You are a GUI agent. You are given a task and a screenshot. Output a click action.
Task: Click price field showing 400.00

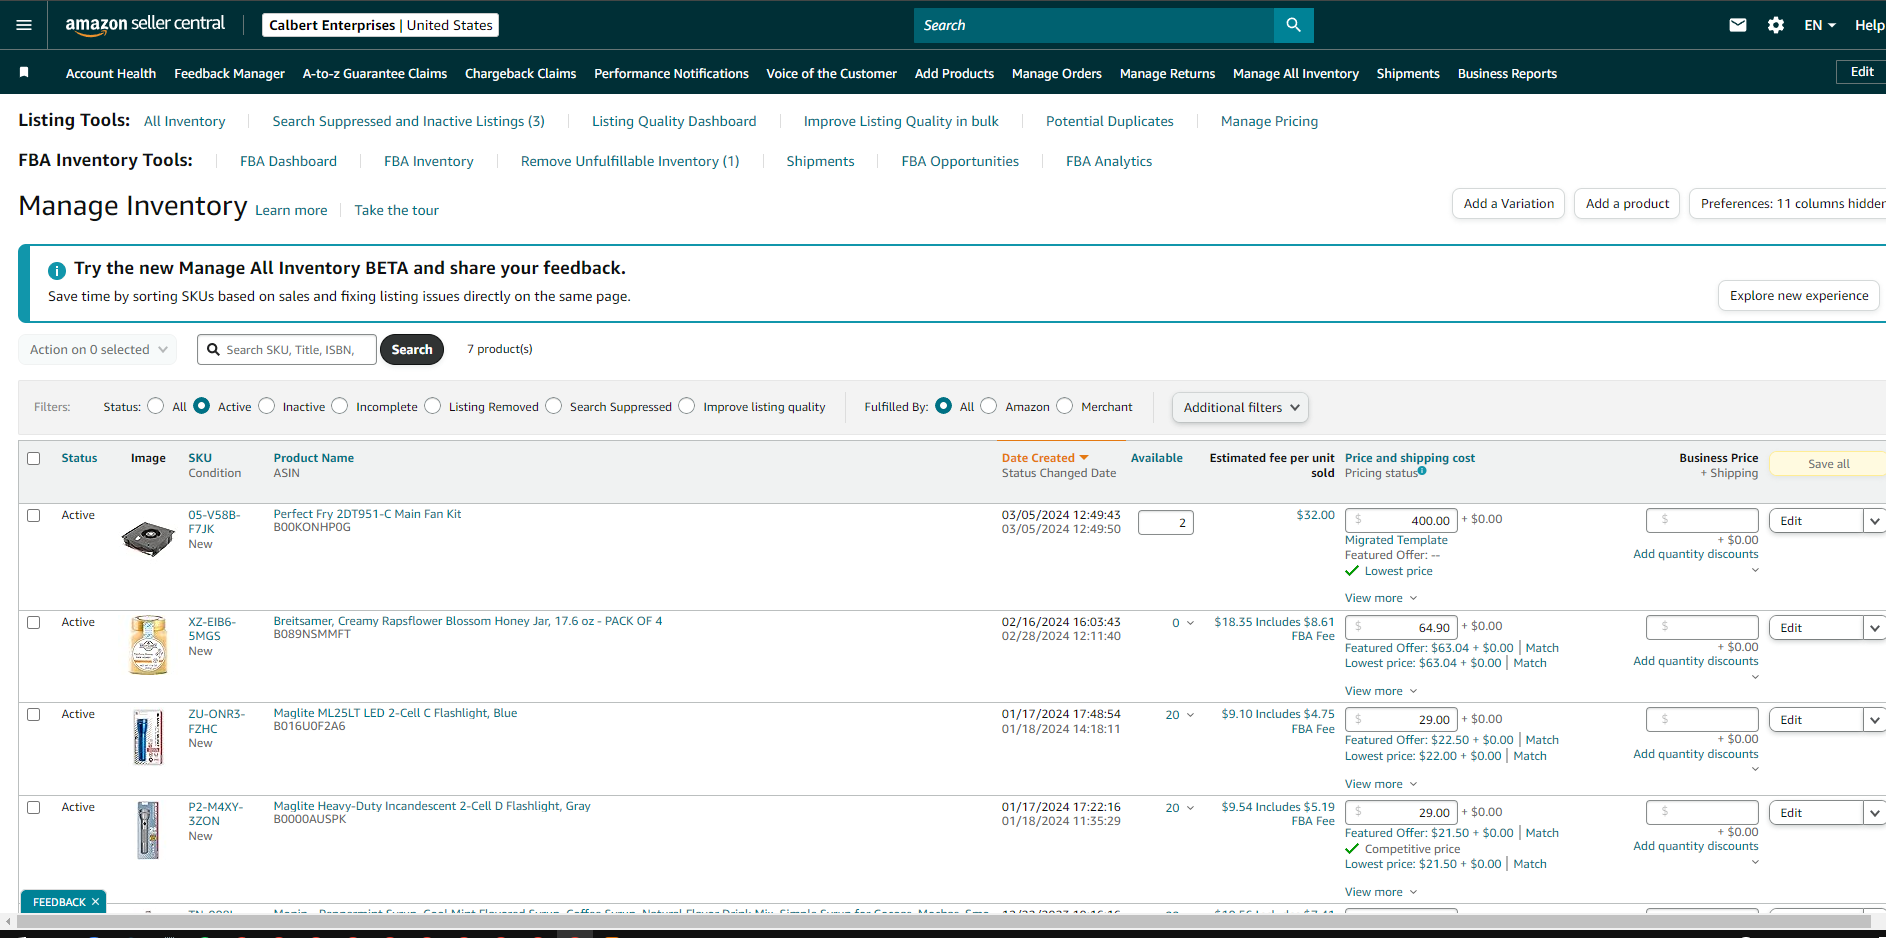(1401, 520)
